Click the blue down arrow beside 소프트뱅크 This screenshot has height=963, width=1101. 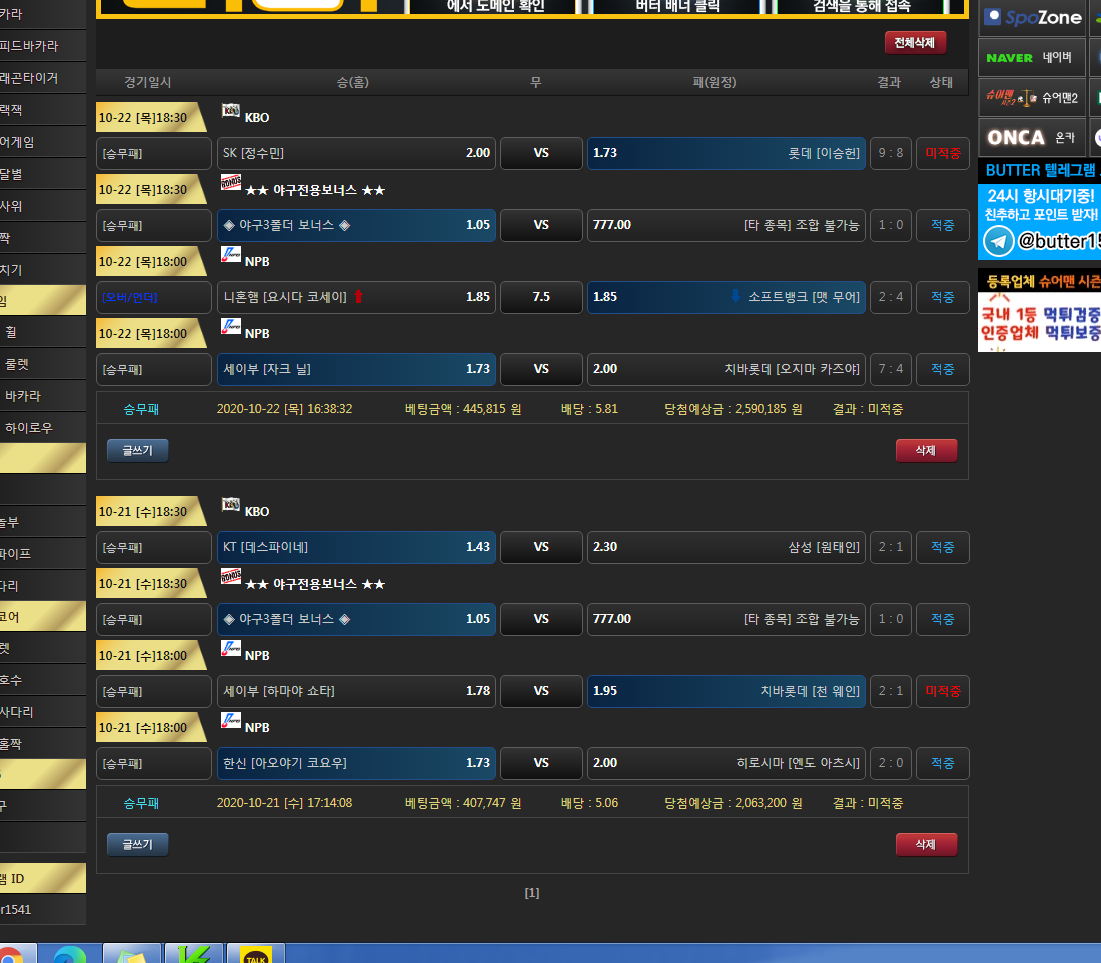[x=736, y=297]
